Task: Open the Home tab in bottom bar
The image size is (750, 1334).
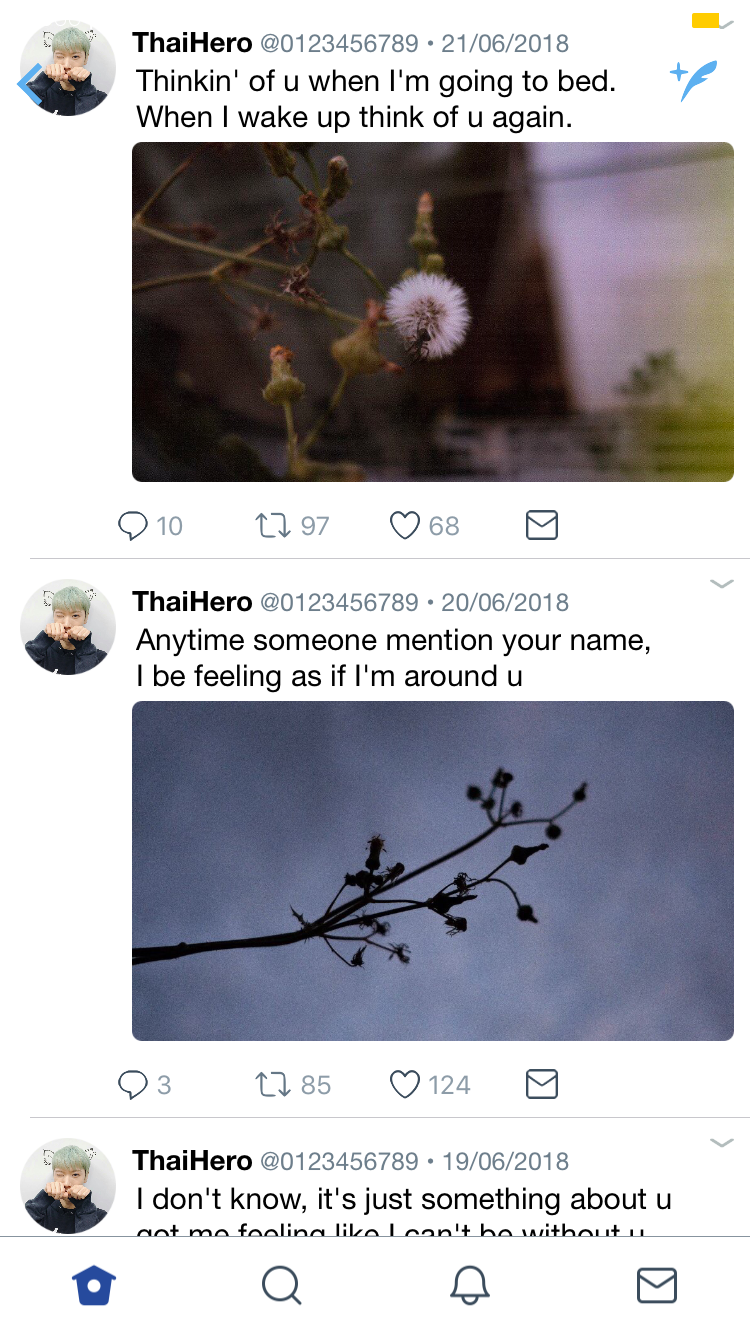Action: click(x=95, y=1286)
